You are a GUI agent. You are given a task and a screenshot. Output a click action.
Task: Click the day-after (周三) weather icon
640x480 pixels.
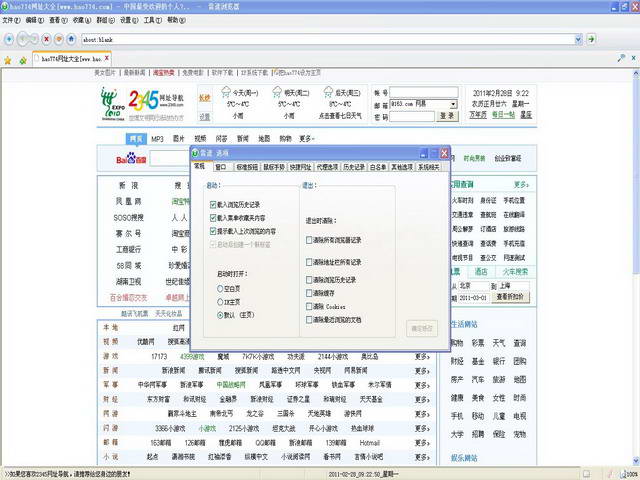pos(328,92)
